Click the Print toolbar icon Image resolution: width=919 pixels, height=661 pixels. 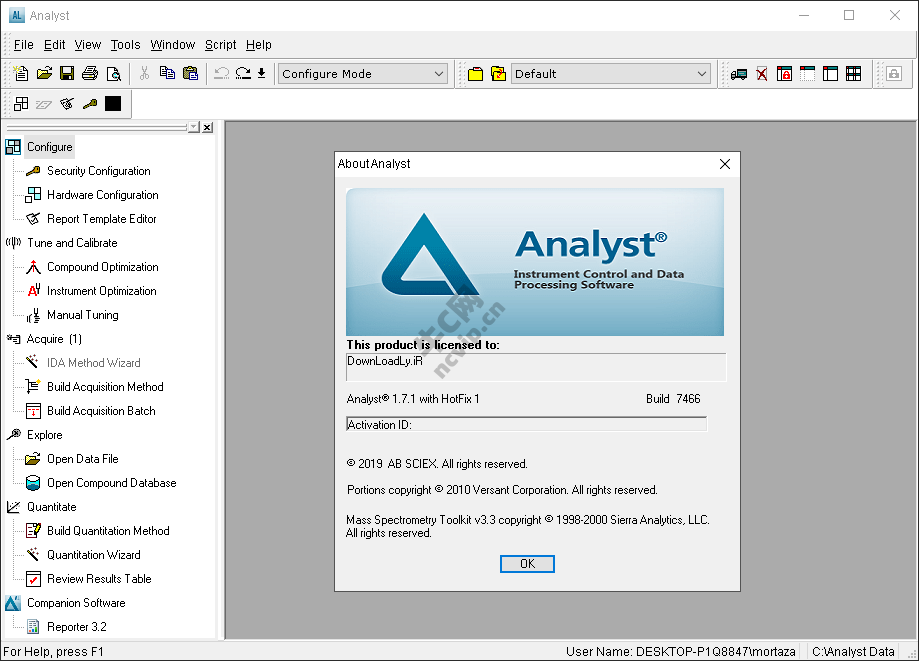tap(90, 73)
